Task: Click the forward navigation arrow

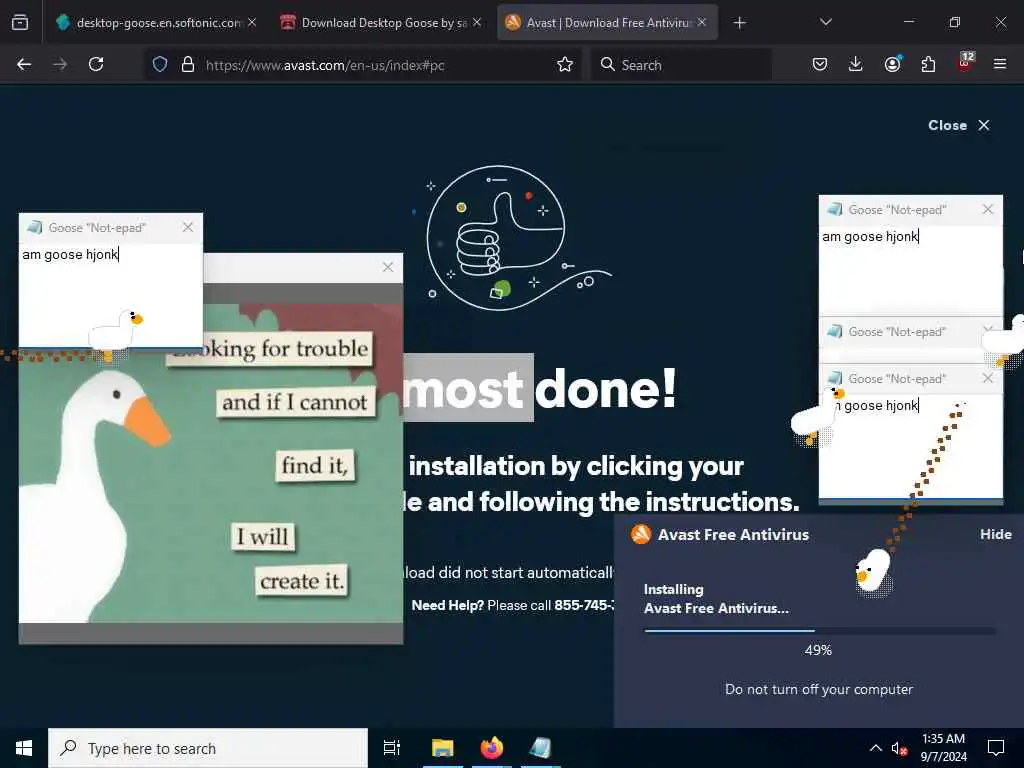Action: (60, 64)
